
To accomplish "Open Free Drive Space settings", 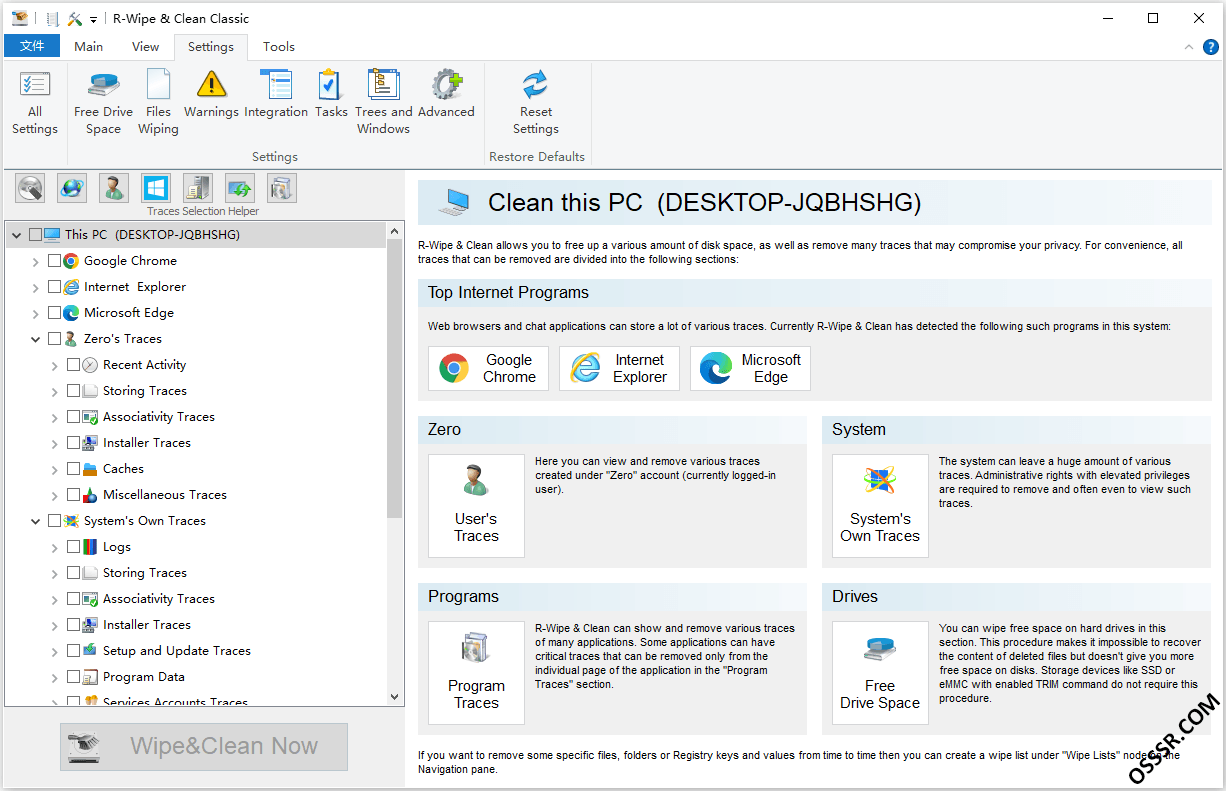I will pos(103,103).
